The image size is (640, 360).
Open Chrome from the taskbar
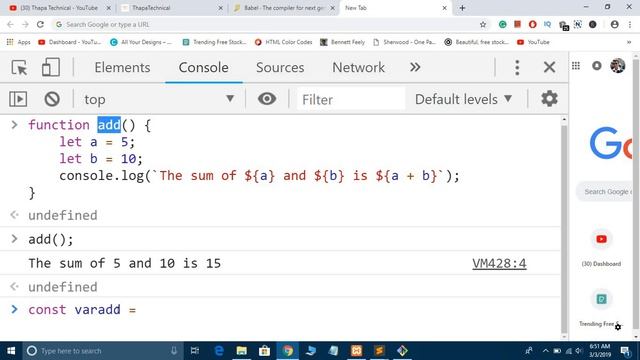(288, 351)
